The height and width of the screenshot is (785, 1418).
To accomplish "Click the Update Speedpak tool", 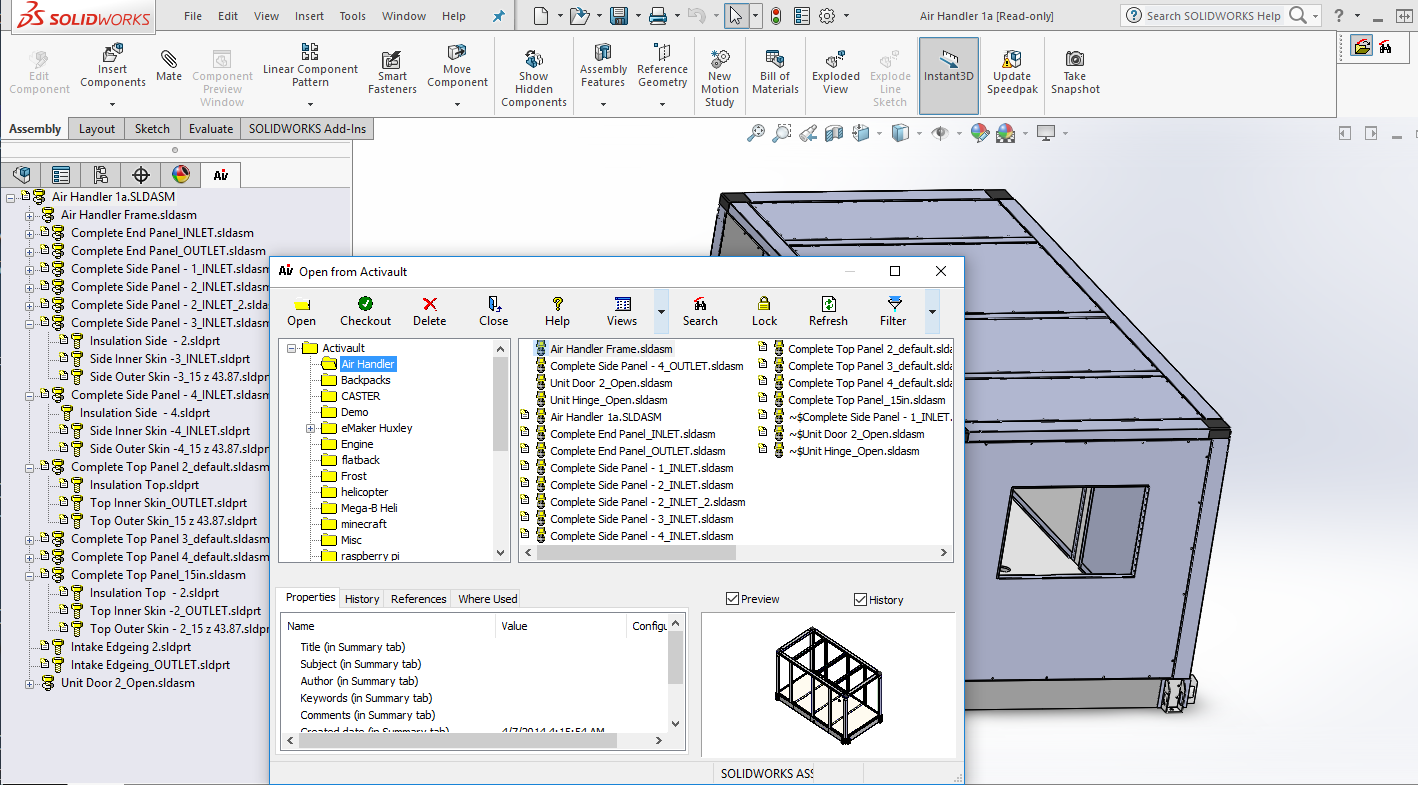I will point(1012,72).
